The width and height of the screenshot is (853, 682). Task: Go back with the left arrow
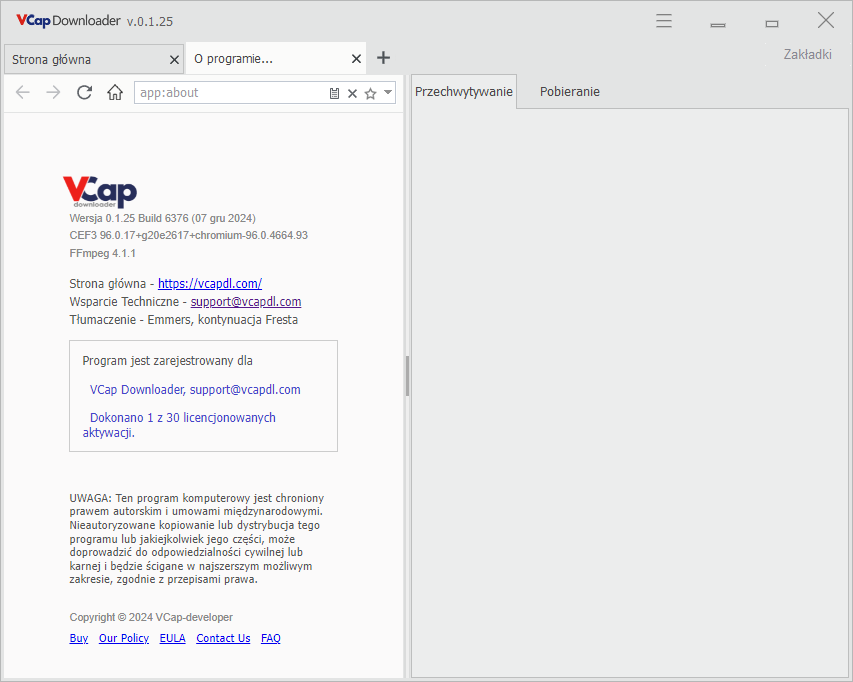pos(22,92)
